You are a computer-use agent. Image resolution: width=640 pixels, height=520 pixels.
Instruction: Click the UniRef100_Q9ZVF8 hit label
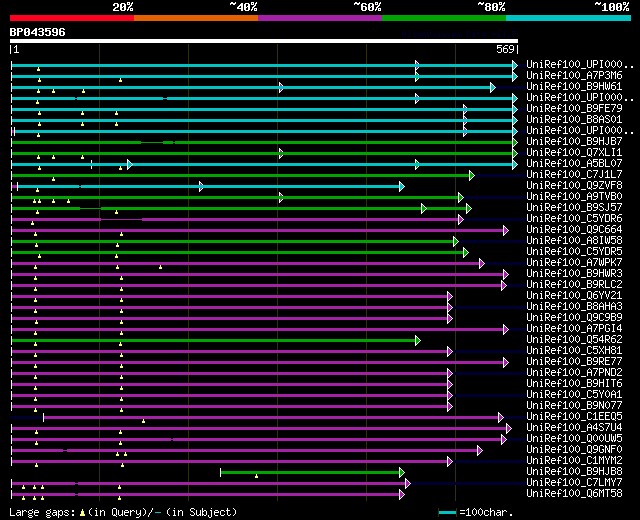tap(574, 186)
